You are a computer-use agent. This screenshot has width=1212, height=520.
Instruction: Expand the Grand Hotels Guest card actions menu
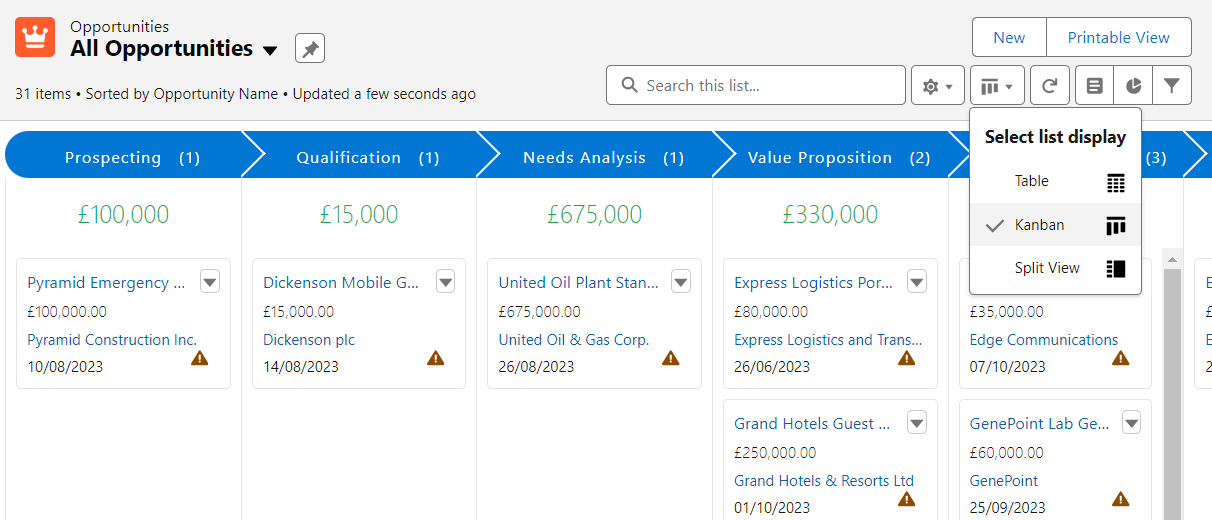pos(917,423)
